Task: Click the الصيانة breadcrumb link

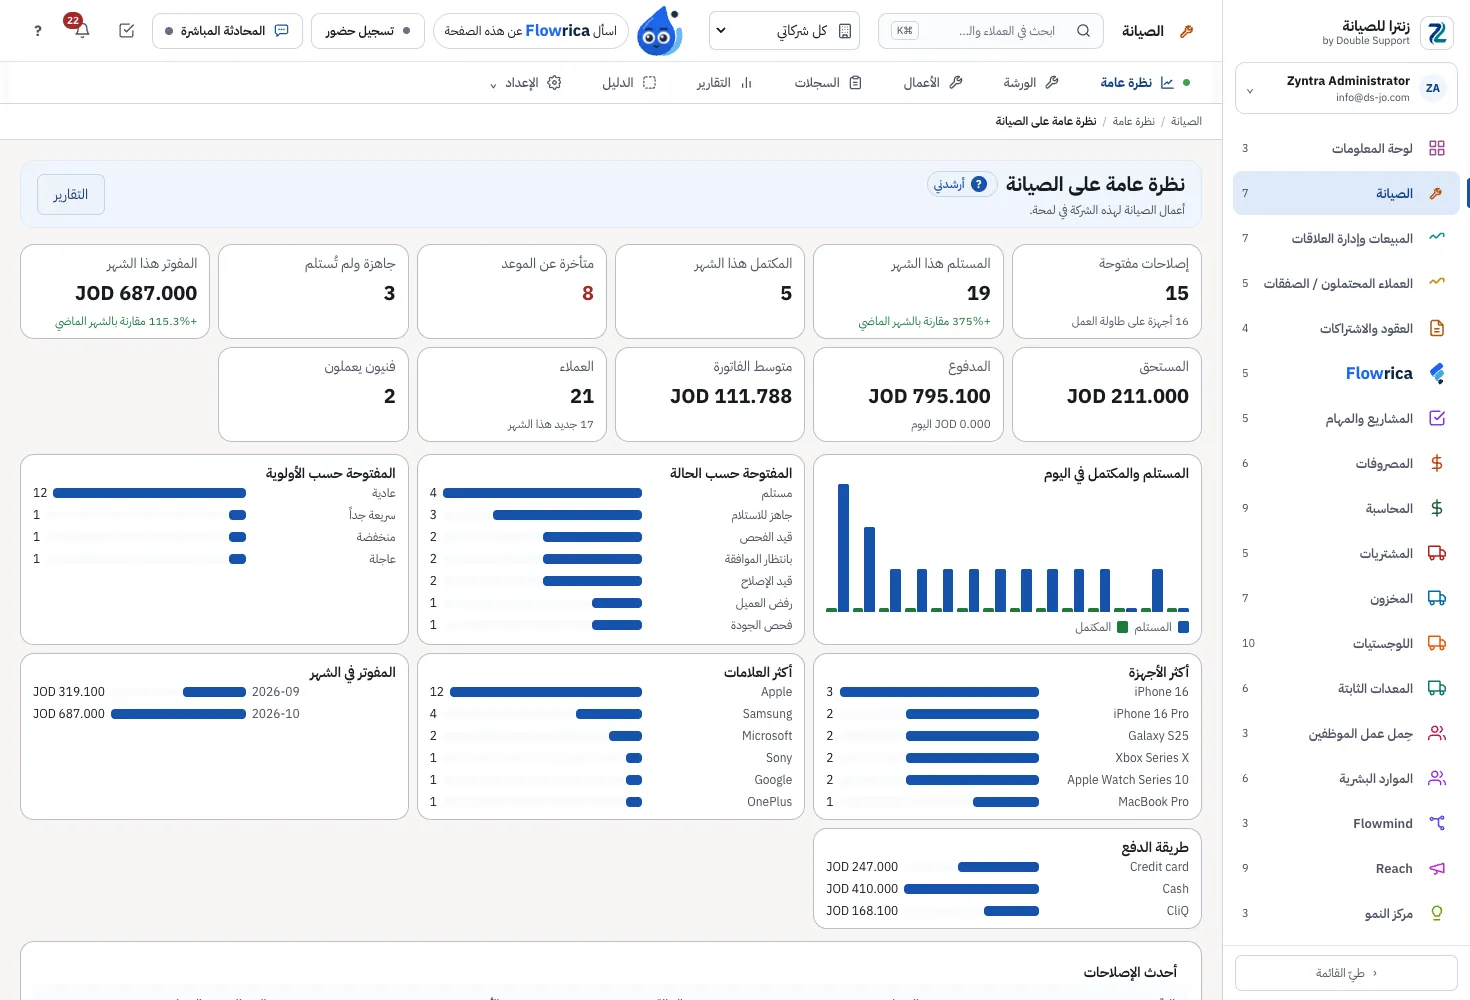Action: (x=1186, y=121)
